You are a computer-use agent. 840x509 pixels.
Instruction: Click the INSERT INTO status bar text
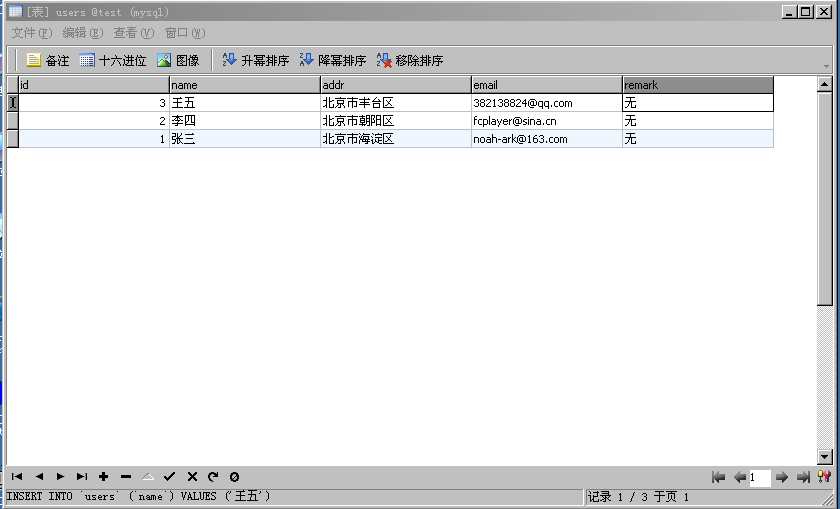coord(138,497)
